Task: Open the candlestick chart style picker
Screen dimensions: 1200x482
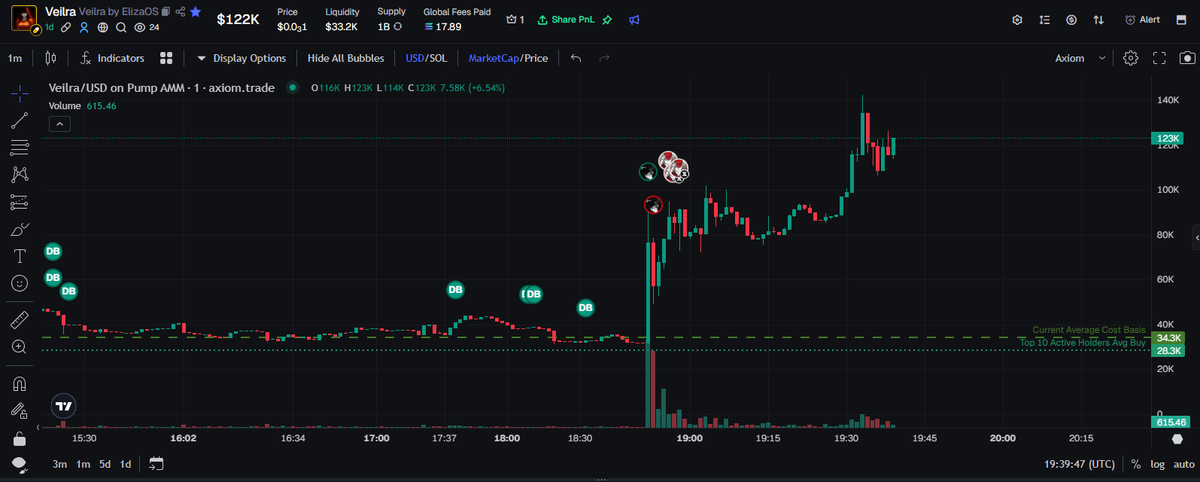Action: [x=51, y=58]
